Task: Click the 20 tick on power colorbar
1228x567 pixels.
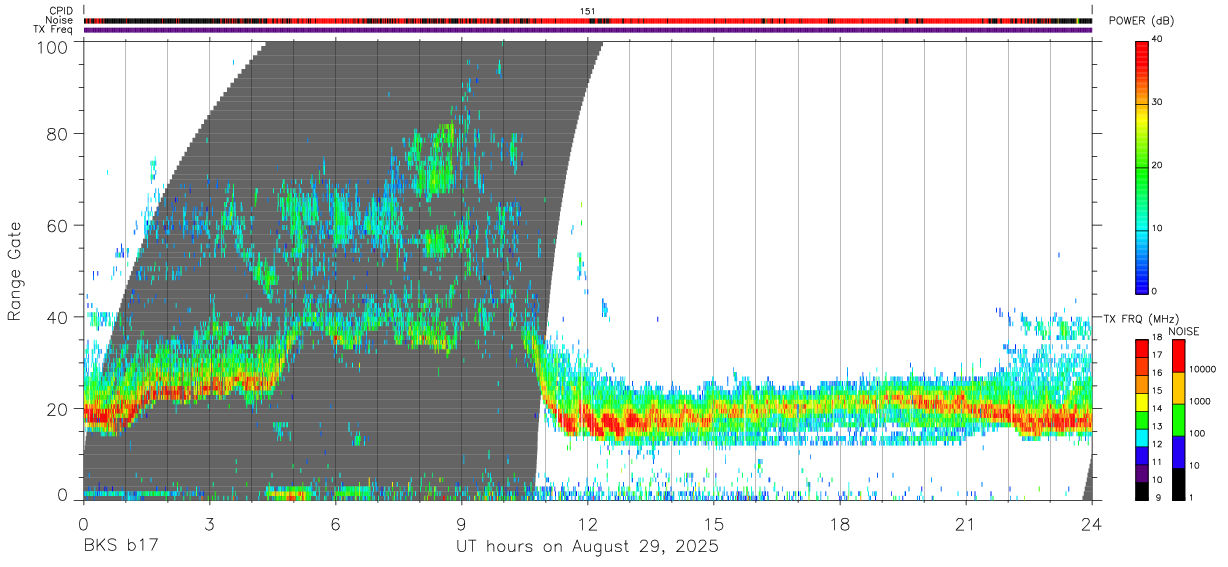Action: point(1157,165)
